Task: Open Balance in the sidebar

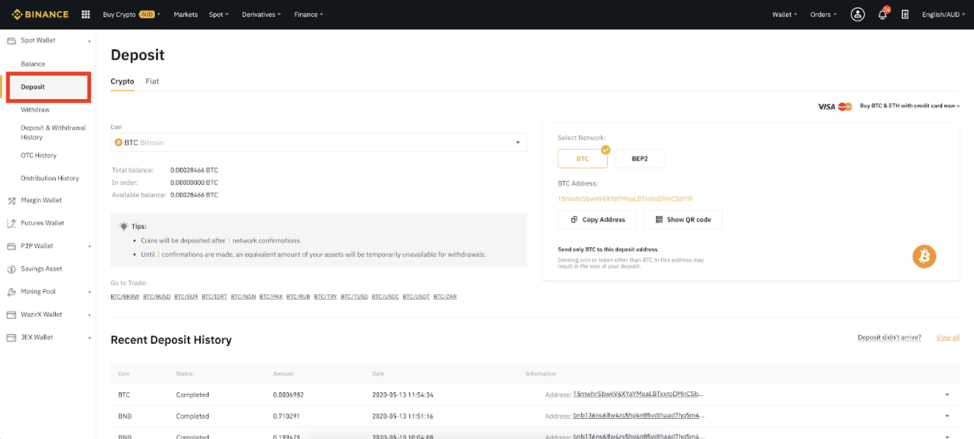Action: point(33,64)
